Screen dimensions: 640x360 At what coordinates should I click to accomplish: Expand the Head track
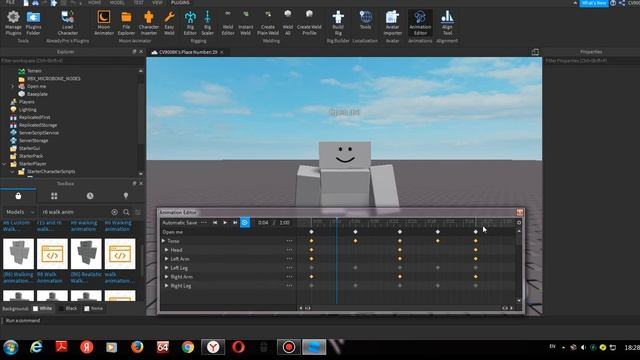(167, 250)
